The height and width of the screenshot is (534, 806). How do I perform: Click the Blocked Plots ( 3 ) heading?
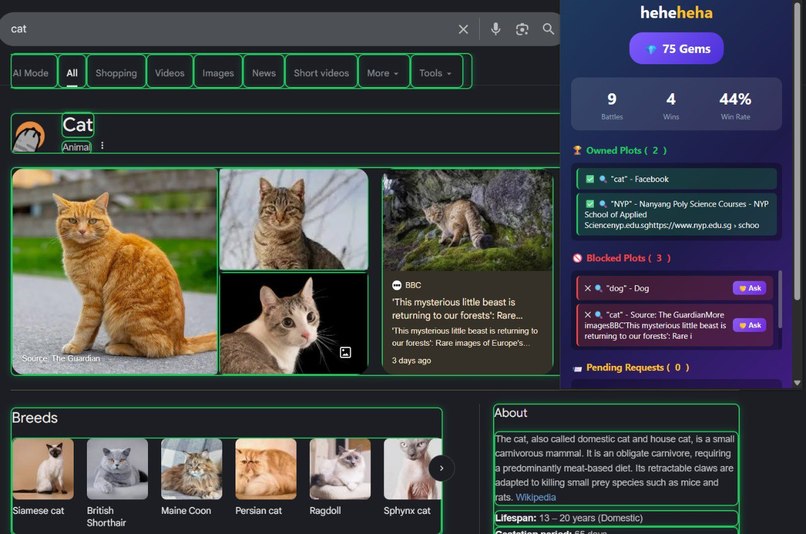(x=628, y=258)
